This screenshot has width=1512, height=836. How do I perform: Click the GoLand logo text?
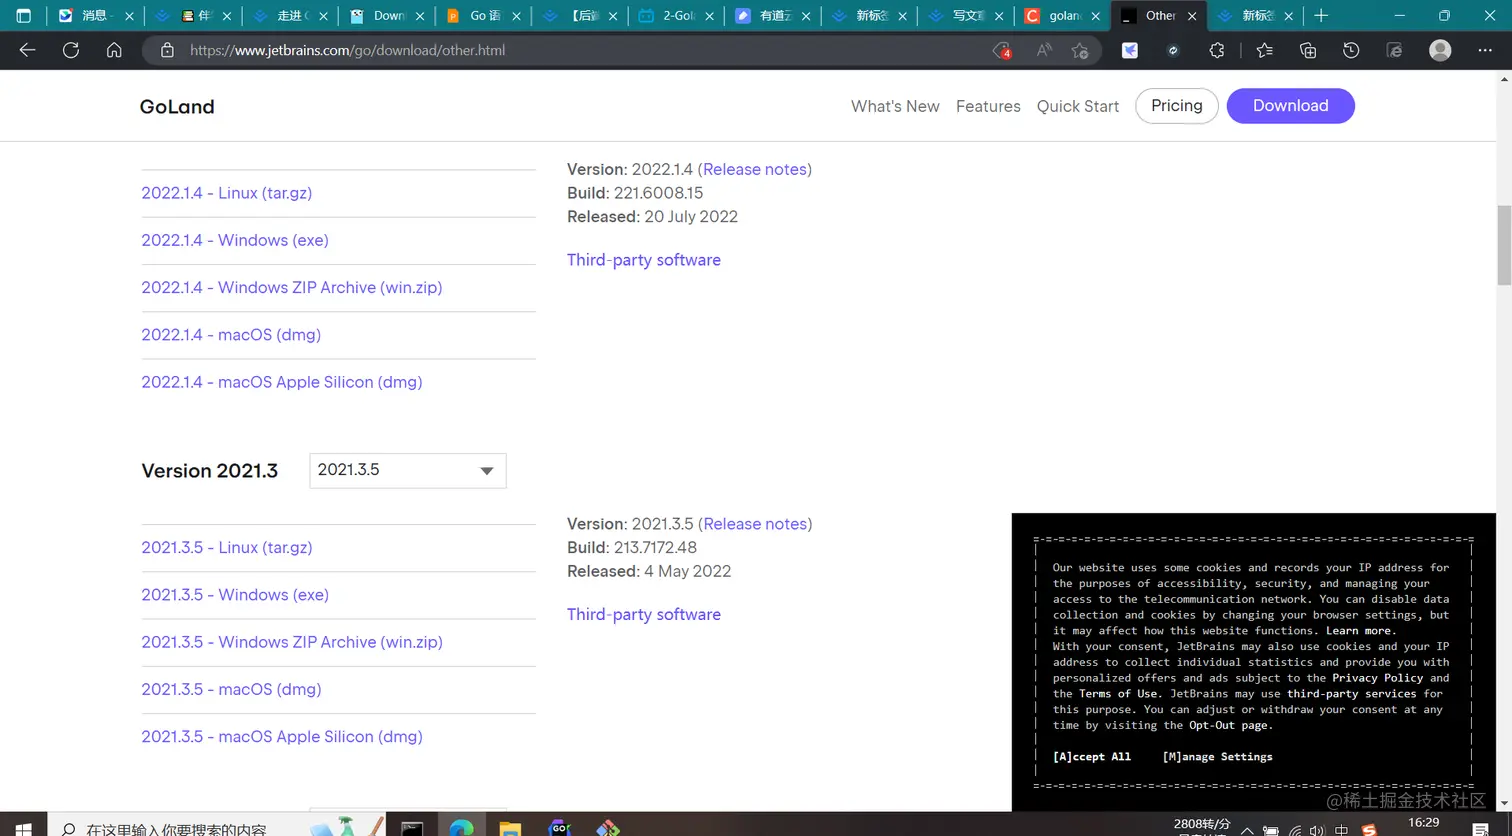click(x=177, y=107)
